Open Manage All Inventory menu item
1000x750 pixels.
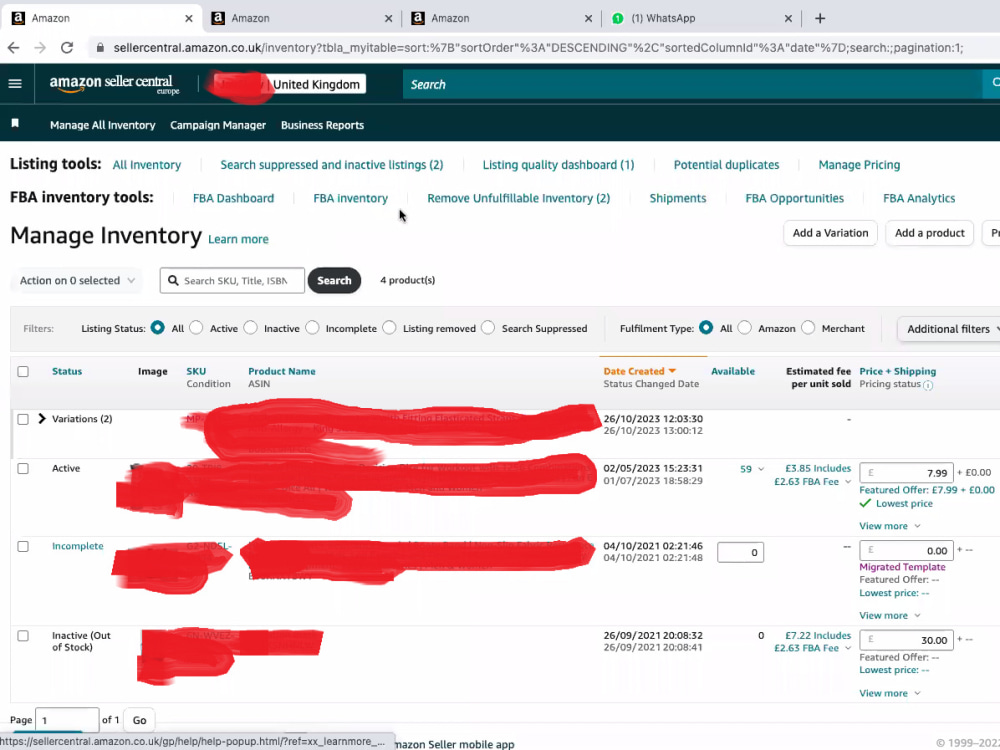point(103,125)
